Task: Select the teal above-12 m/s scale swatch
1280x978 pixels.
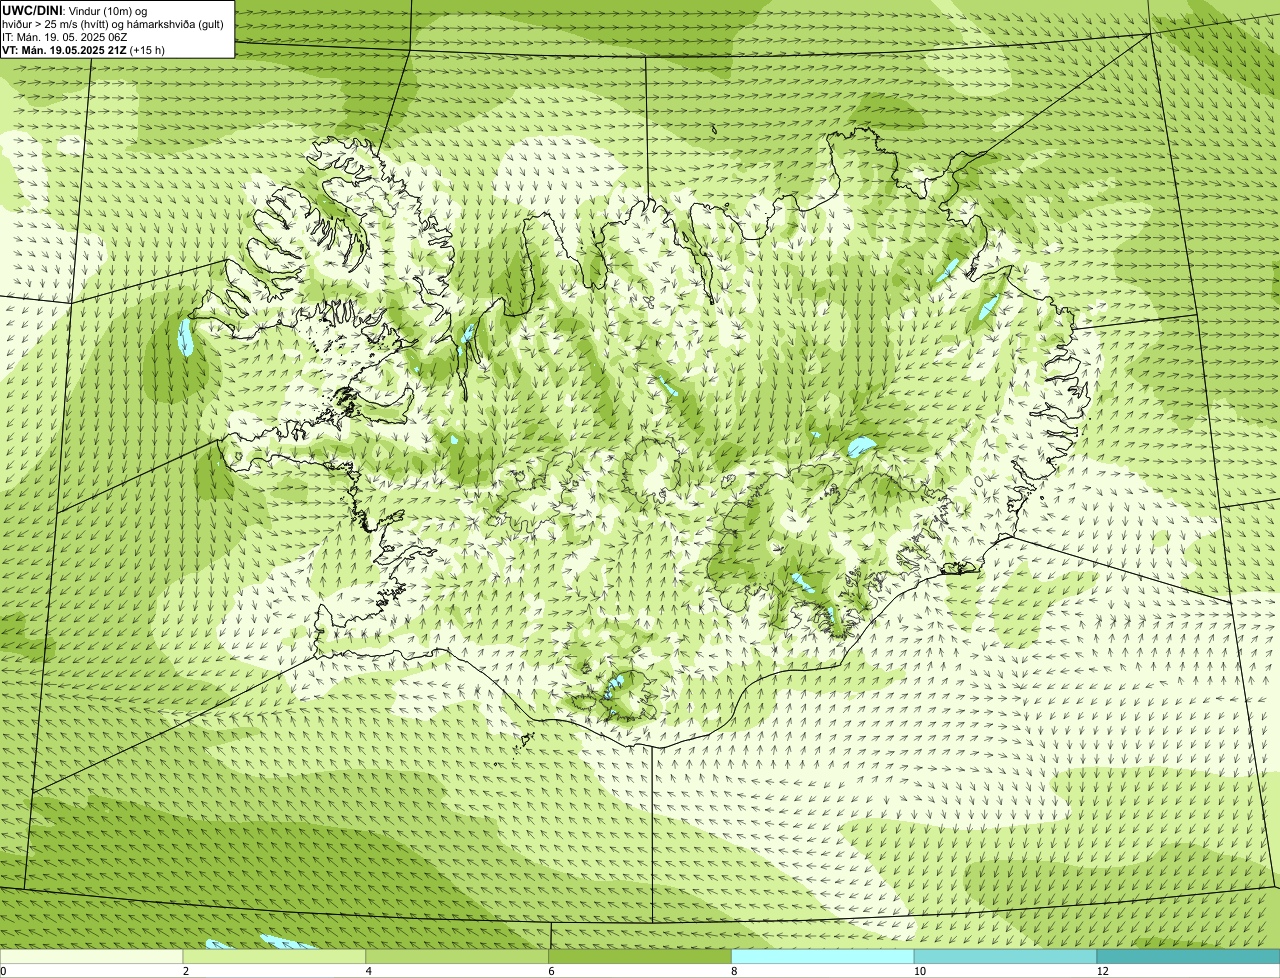Action: [1188, 957]
